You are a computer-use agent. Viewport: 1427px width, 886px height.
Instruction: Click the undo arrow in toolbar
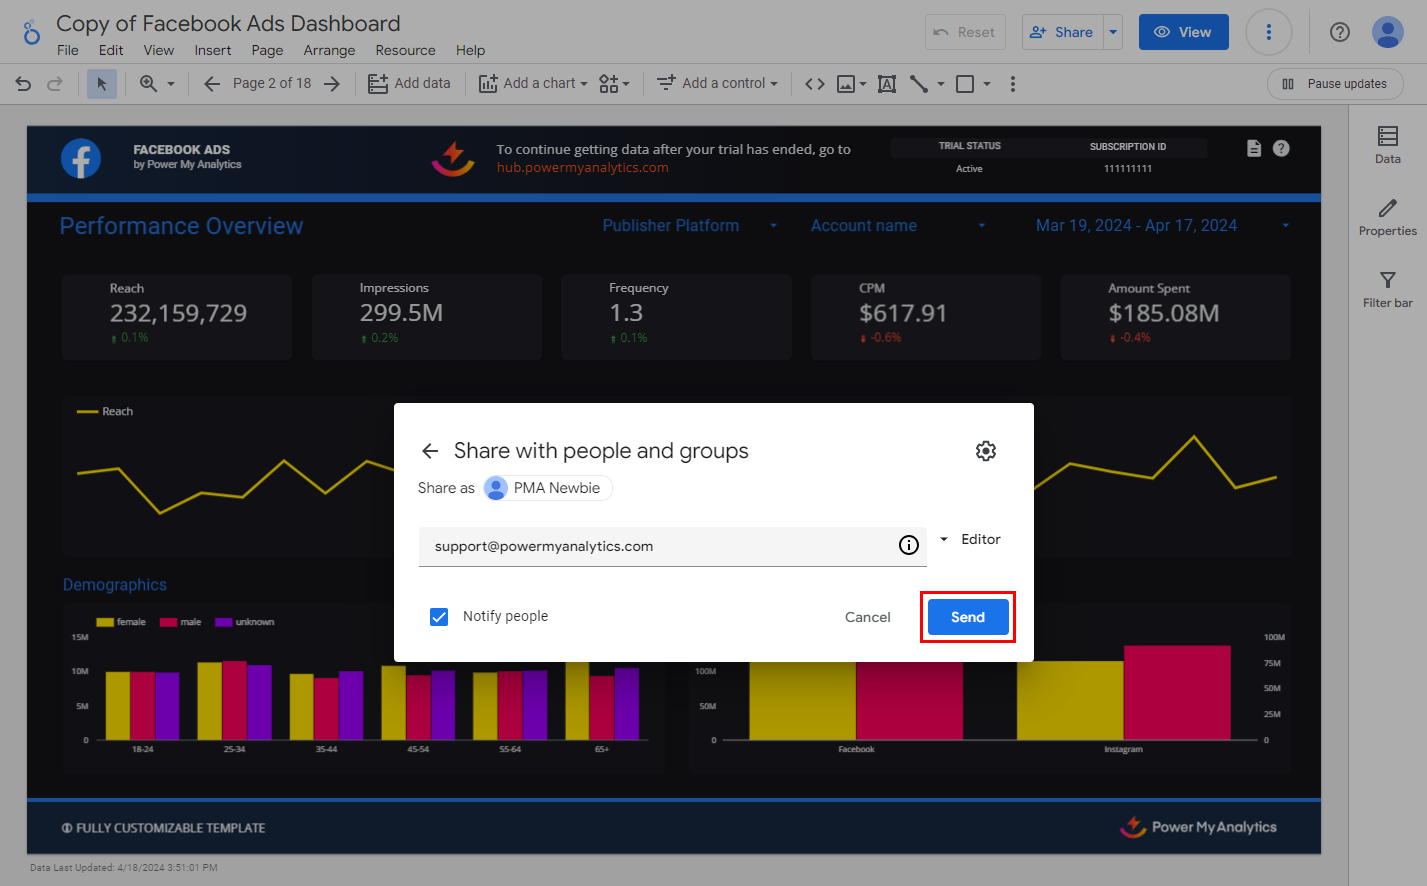[x=23, y=84]
